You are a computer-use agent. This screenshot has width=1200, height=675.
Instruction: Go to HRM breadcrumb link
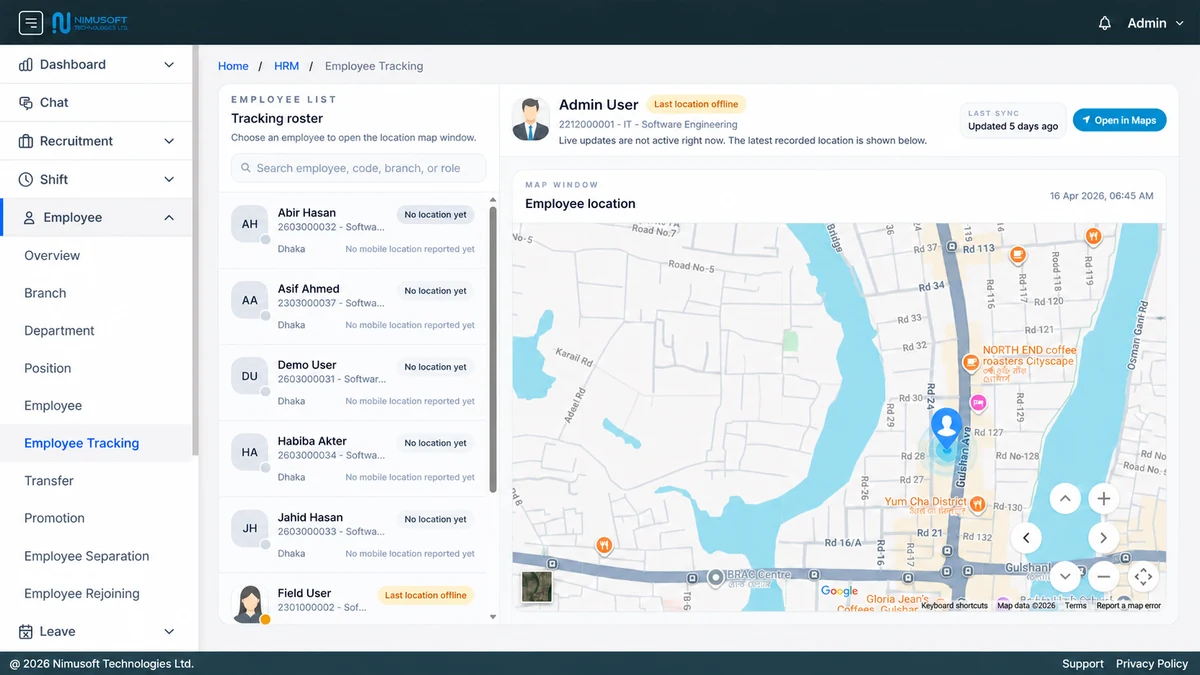(x=286, y=66)
